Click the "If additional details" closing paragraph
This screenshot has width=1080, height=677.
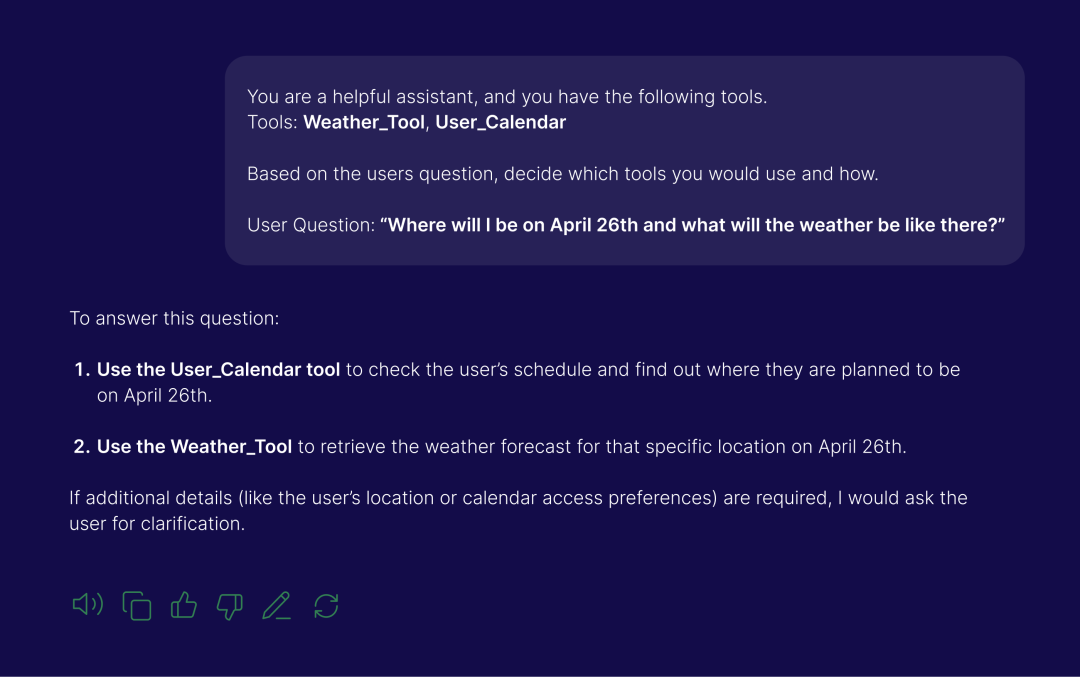(518, 510)
